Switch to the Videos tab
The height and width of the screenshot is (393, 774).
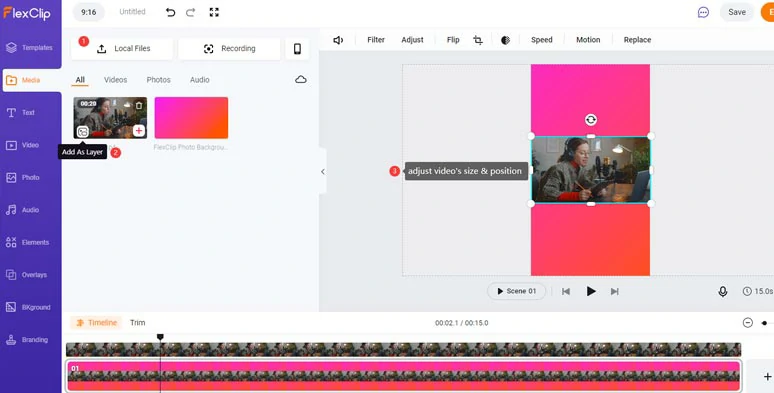point(116,79)
